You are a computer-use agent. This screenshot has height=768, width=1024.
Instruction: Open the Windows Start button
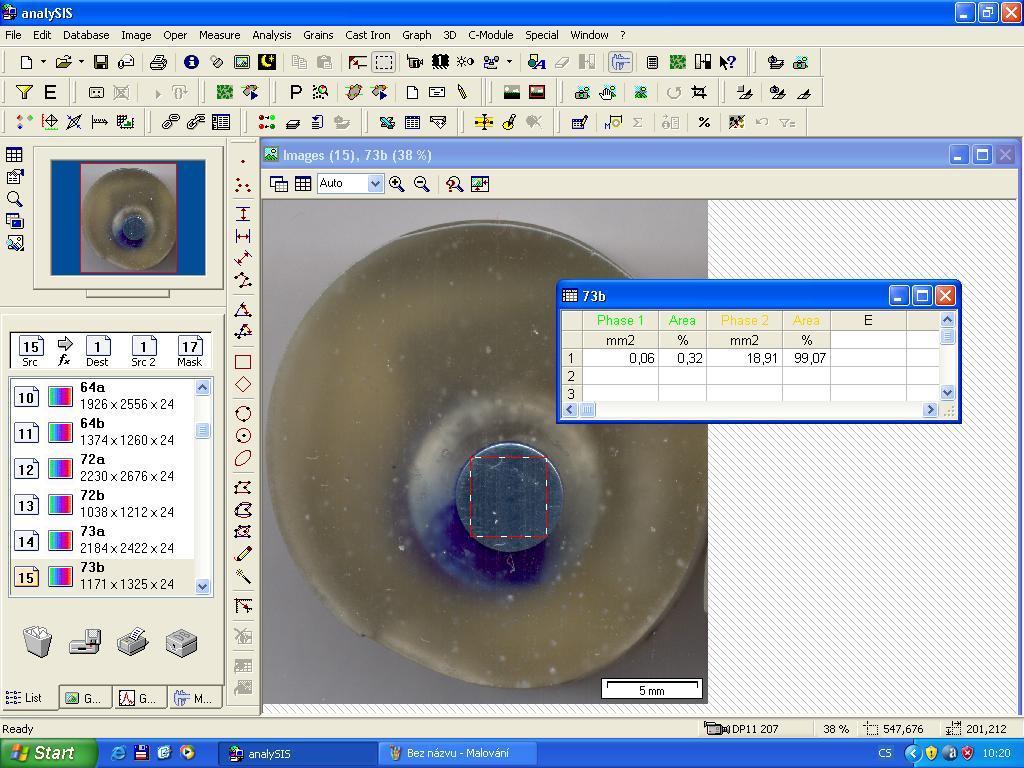click(47, 753)
